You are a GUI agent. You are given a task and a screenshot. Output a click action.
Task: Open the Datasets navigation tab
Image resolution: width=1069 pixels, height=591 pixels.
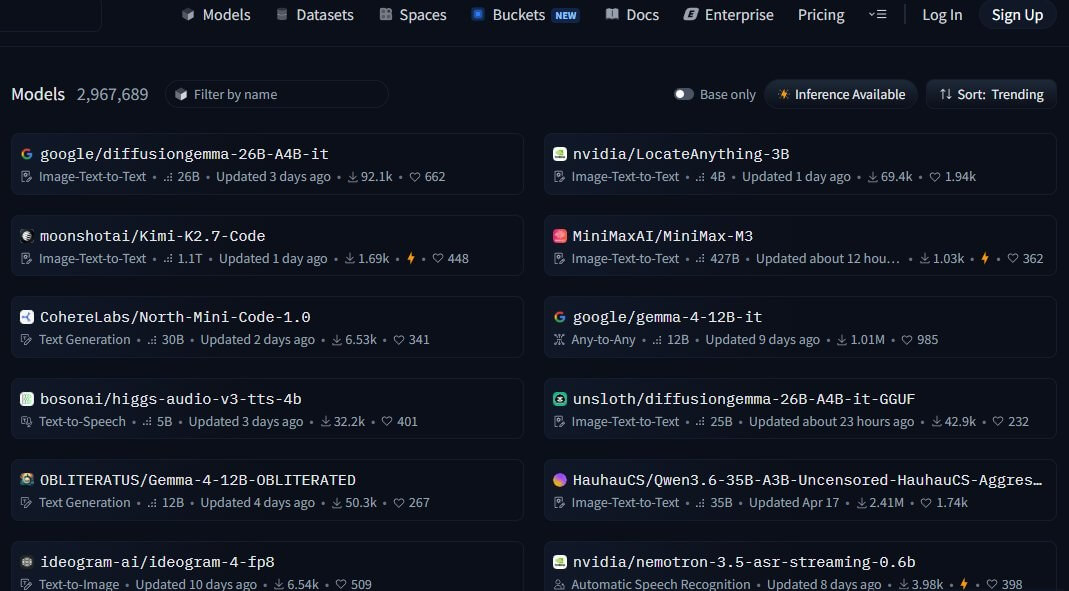314,14
